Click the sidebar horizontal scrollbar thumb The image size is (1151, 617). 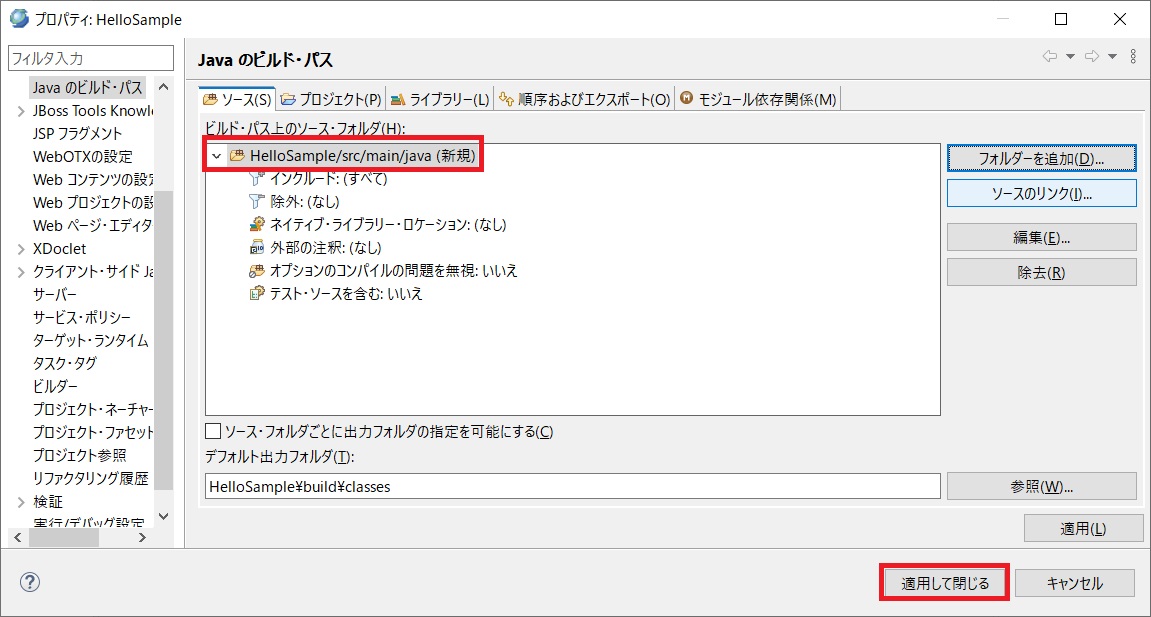coord(64,538)
